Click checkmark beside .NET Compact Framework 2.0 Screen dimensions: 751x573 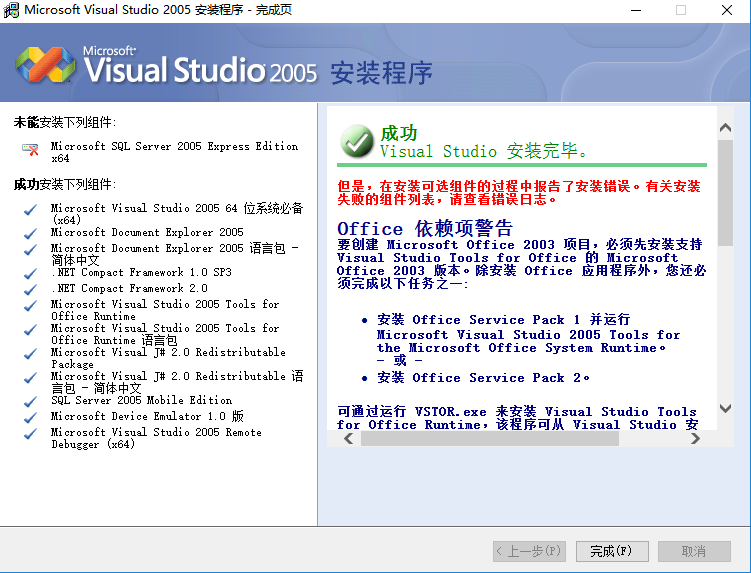(31, 290)
